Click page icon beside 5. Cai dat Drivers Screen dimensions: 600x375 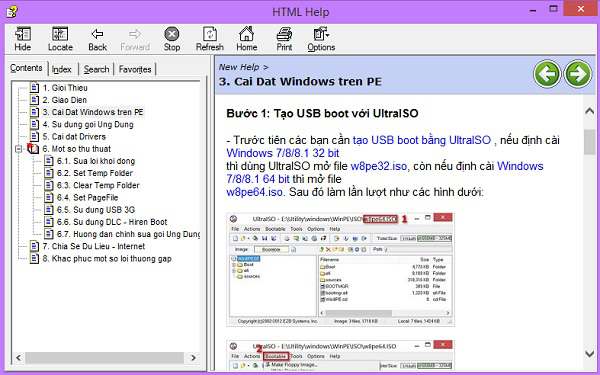(x=34, y=137)
